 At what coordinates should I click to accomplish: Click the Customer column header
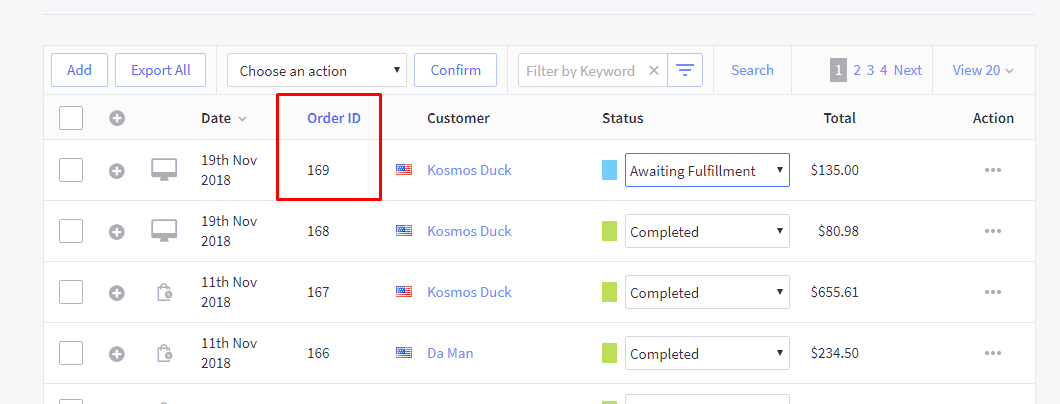click(x=458, y=118)
